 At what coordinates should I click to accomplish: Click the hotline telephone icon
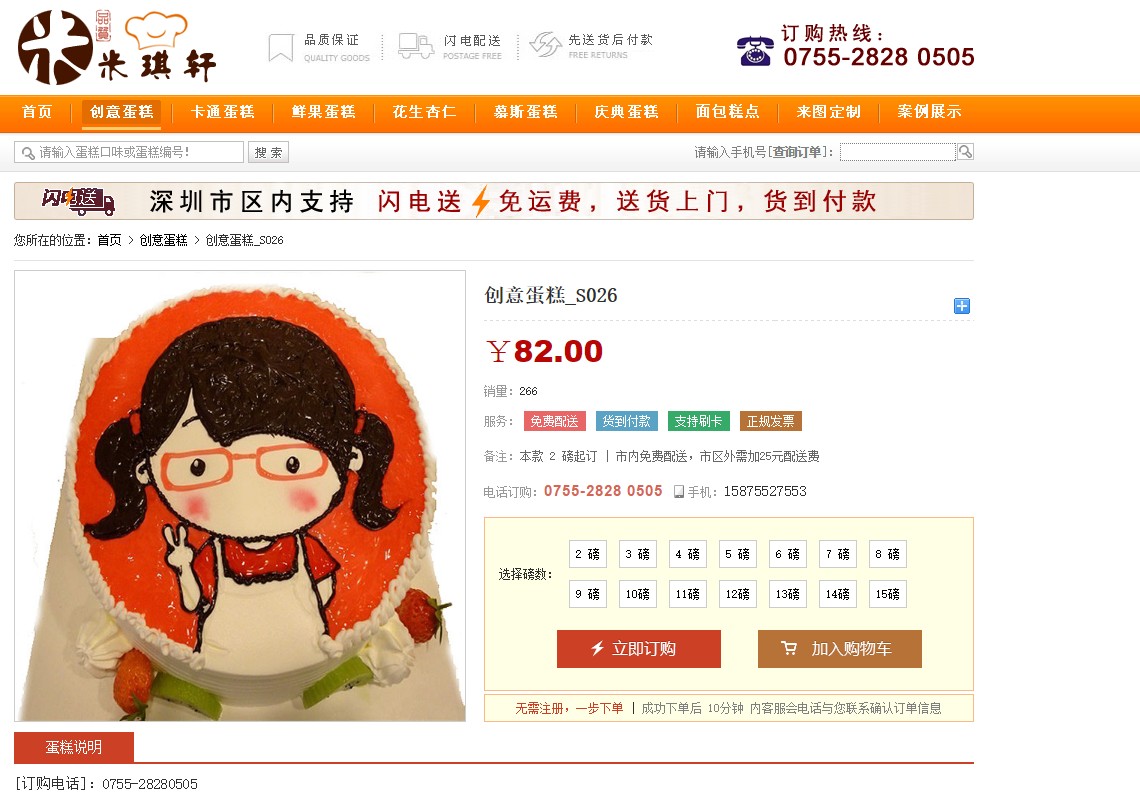click(x=755, y=50)
